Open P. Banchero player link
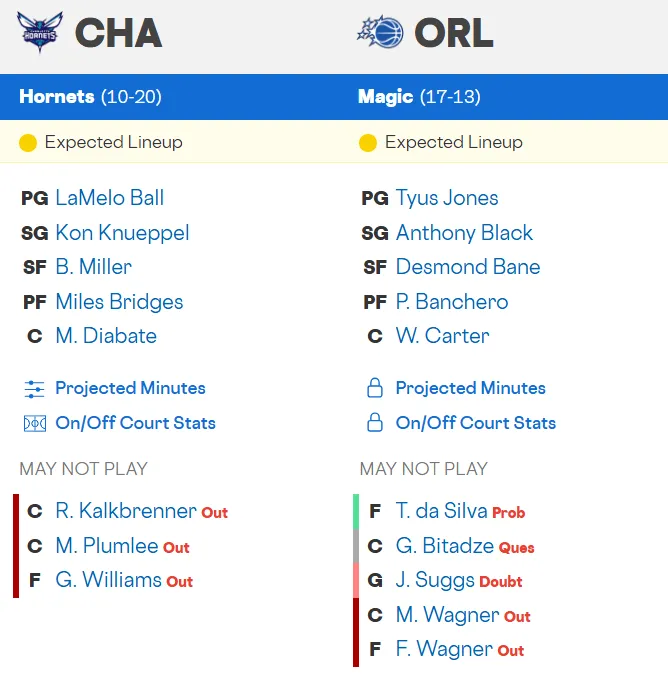This screenshot has width=668, height=683. 452,302
